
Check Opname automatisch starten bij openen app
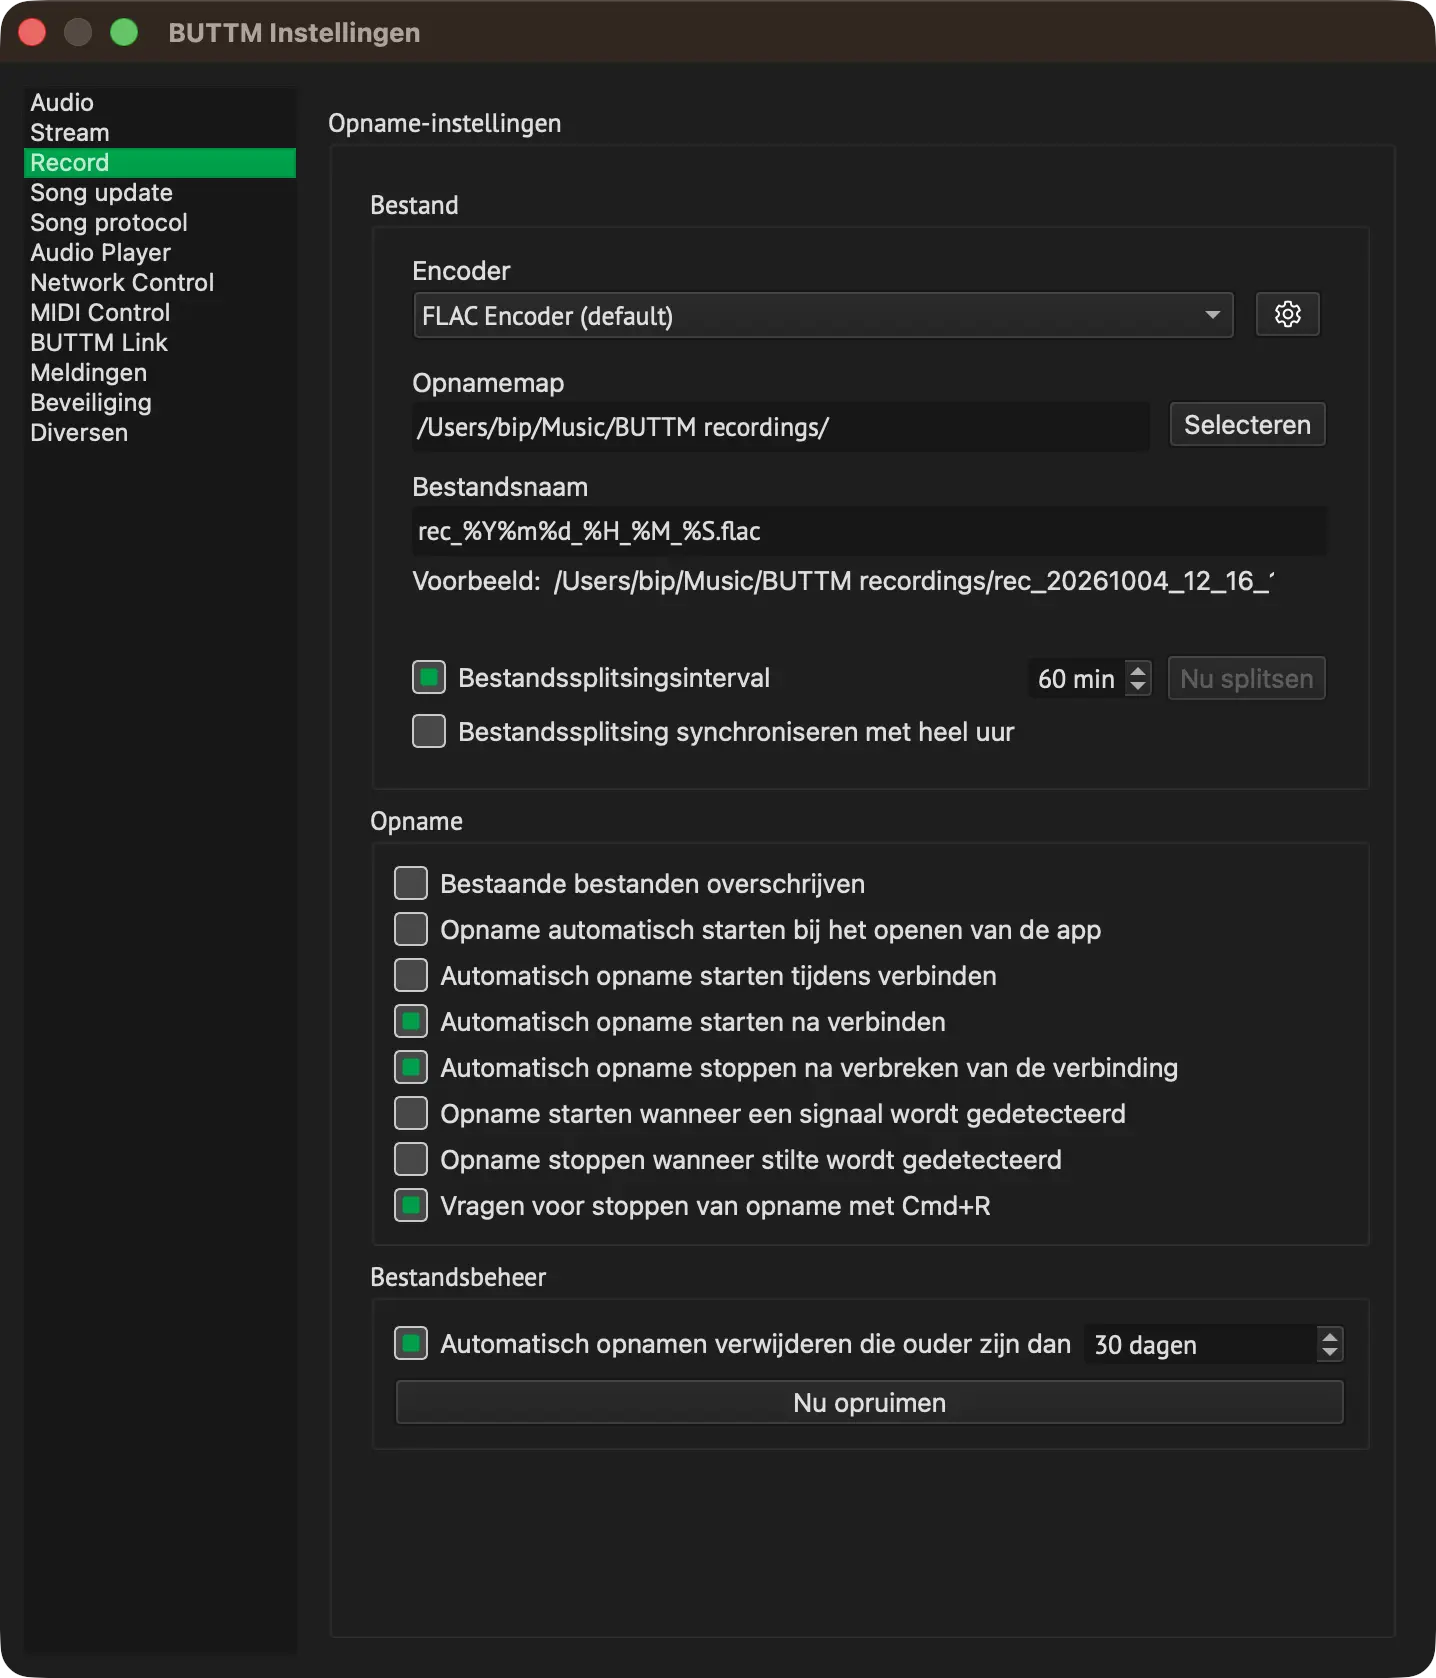[411, 929]
